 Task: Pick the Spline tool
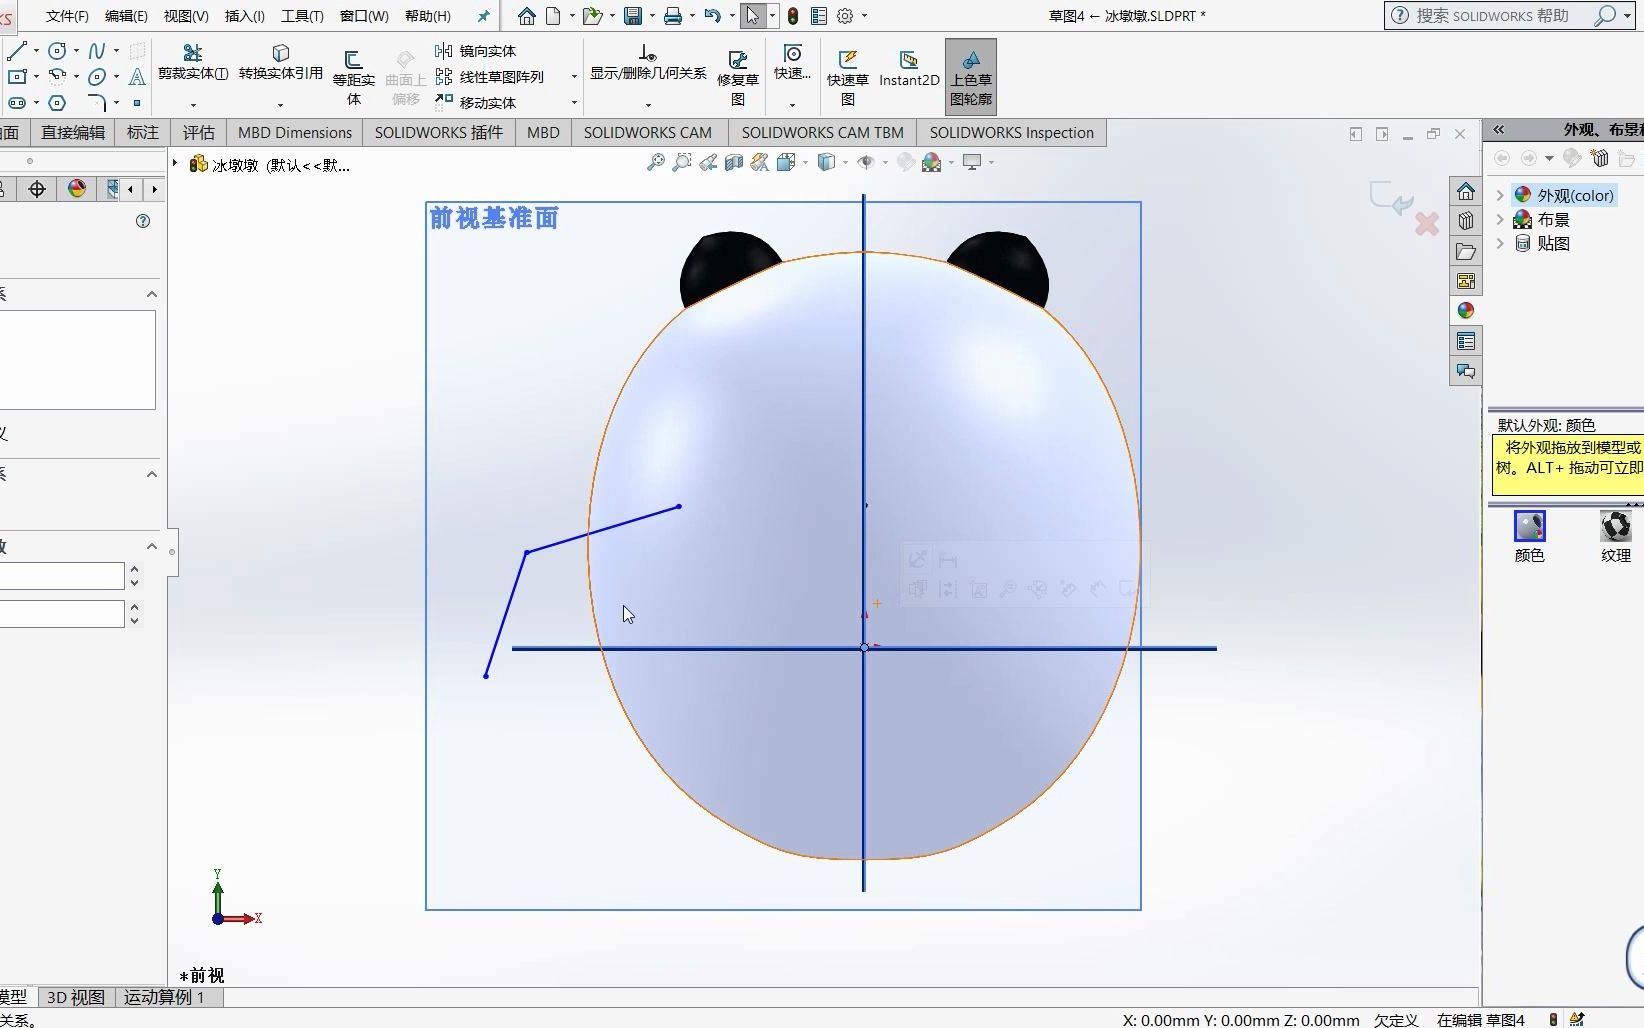97,49
